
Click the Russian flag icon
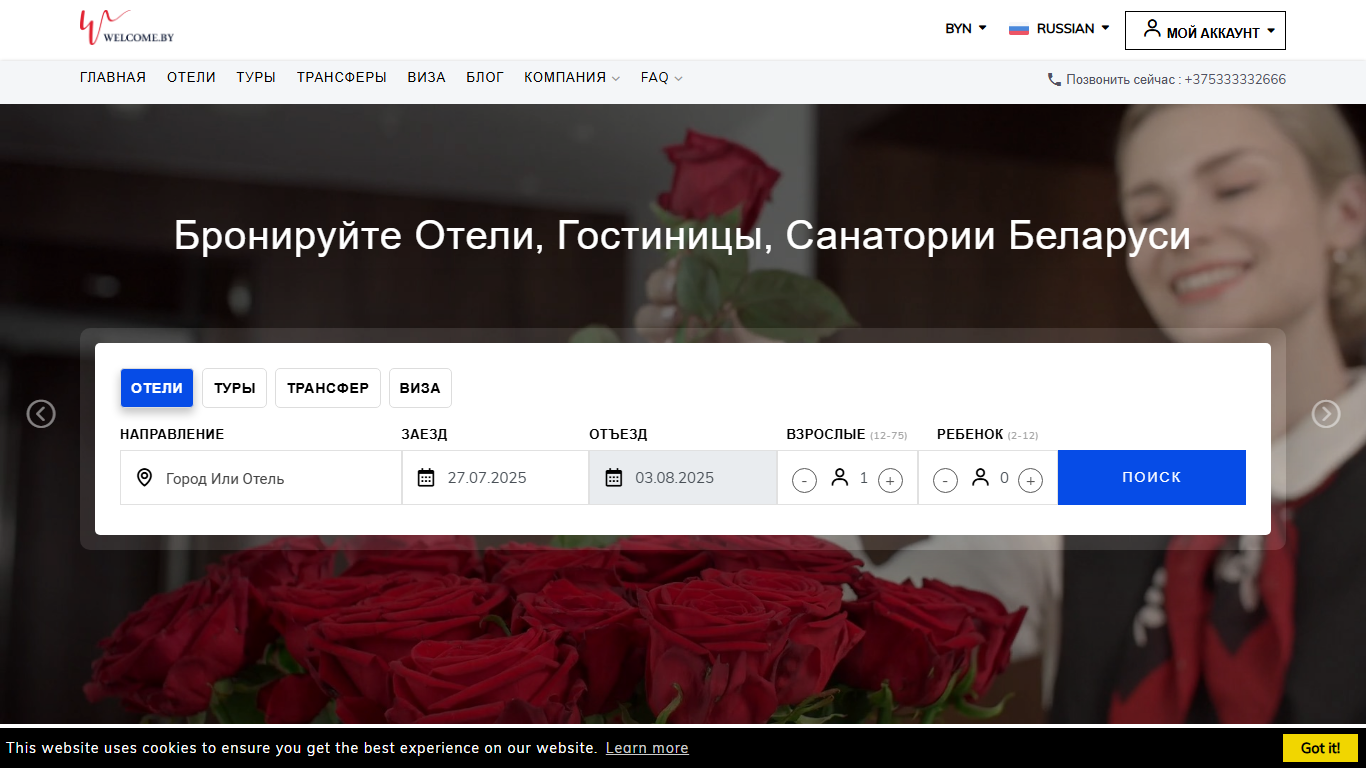click(x=1019, y=29)
